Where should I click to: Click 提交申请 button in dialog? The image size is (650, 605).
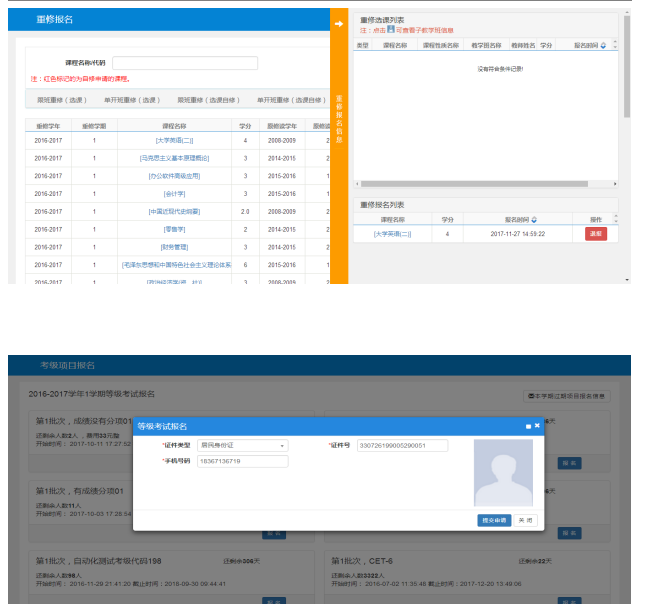pyautogui.click(x=493, y=520)
